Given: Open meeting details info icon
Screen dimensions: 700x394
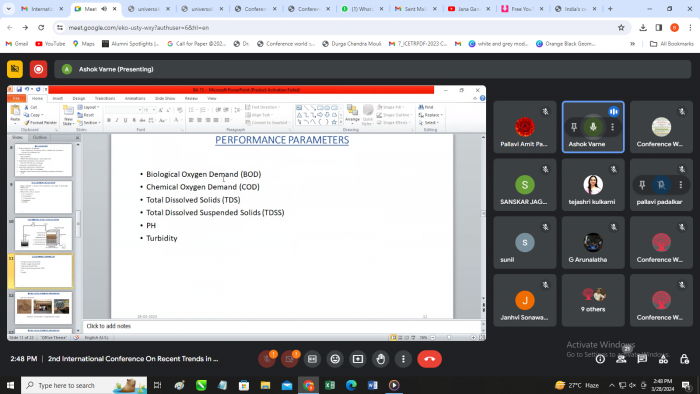Looking at the screenshot, I should pyautogui.click(x=600, y=359).
